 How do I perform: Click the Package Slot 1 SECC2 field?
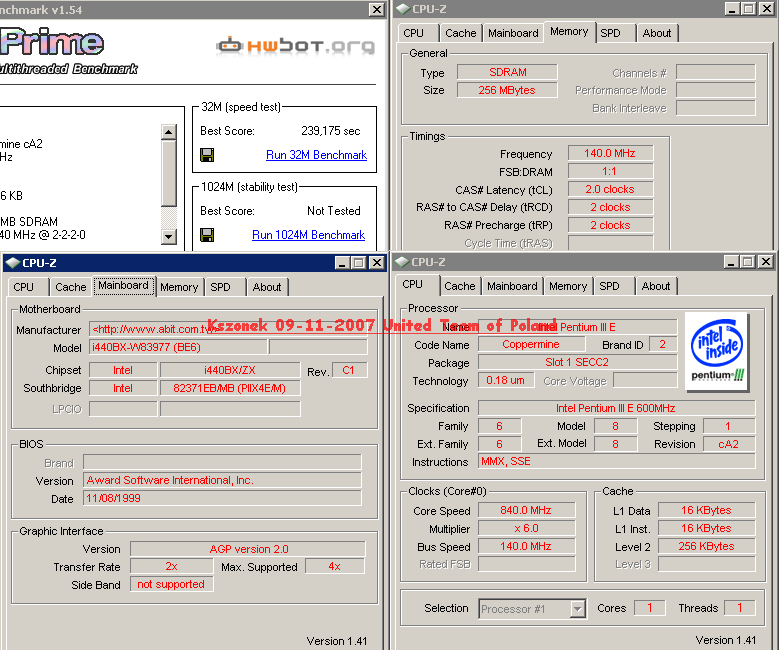pyautogui.click(x=577, y=362)
